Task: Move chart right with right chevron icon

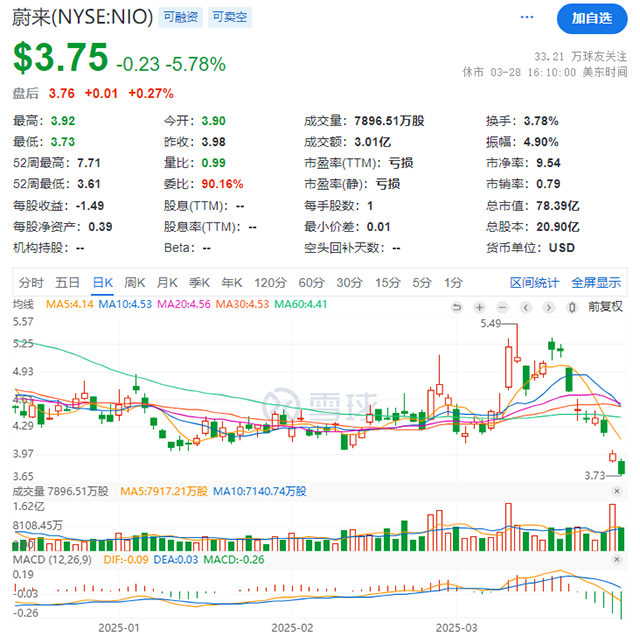Action: 549,307
